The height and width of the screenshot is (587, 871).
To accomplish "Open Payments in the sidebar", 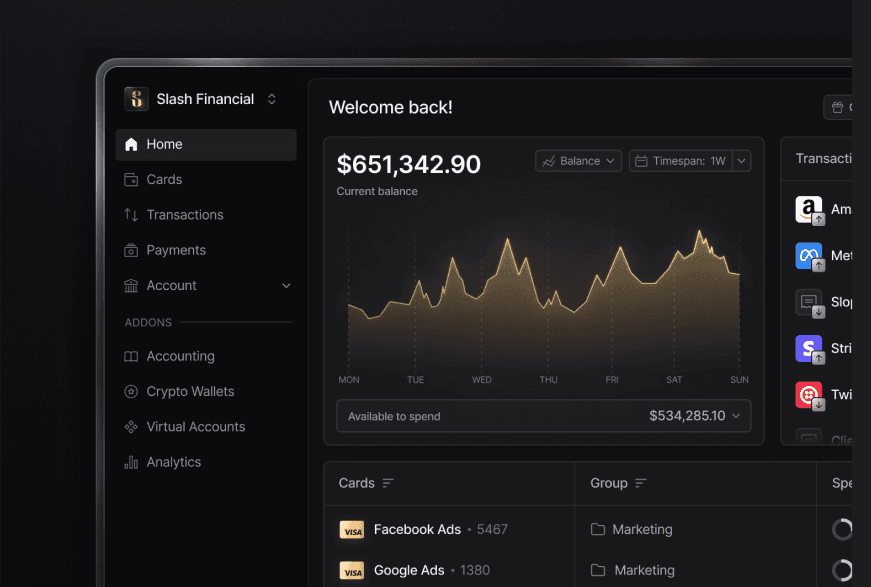I will [x=206, y=250].
